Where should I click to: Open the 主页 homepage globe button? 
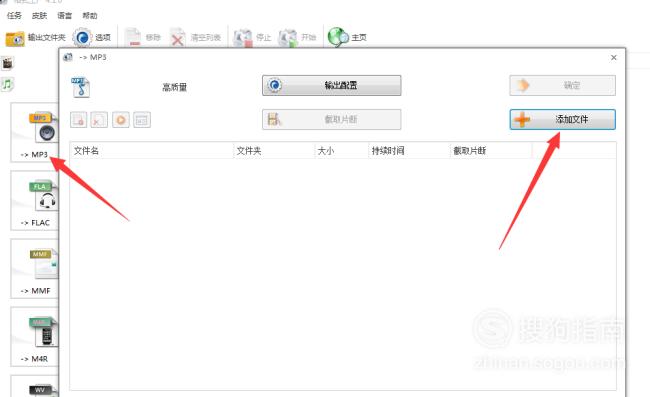coord(347,38)
